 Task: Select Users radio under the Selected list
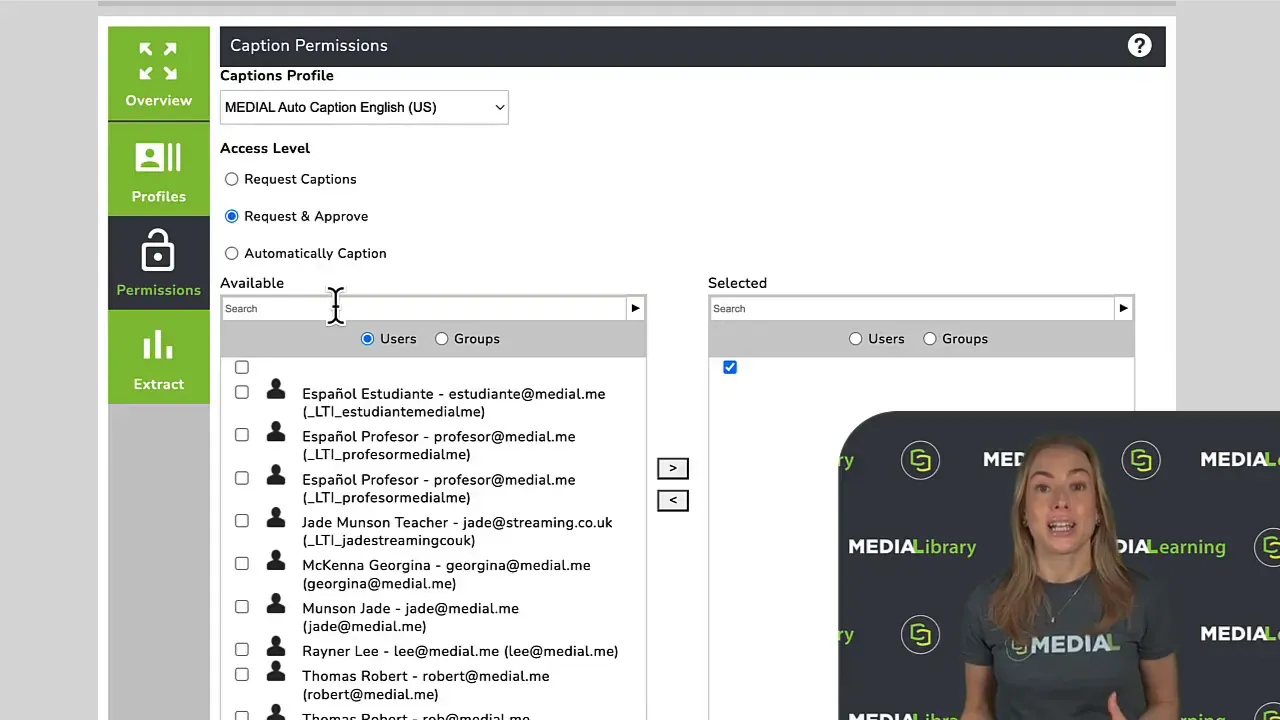coord(856,339)
